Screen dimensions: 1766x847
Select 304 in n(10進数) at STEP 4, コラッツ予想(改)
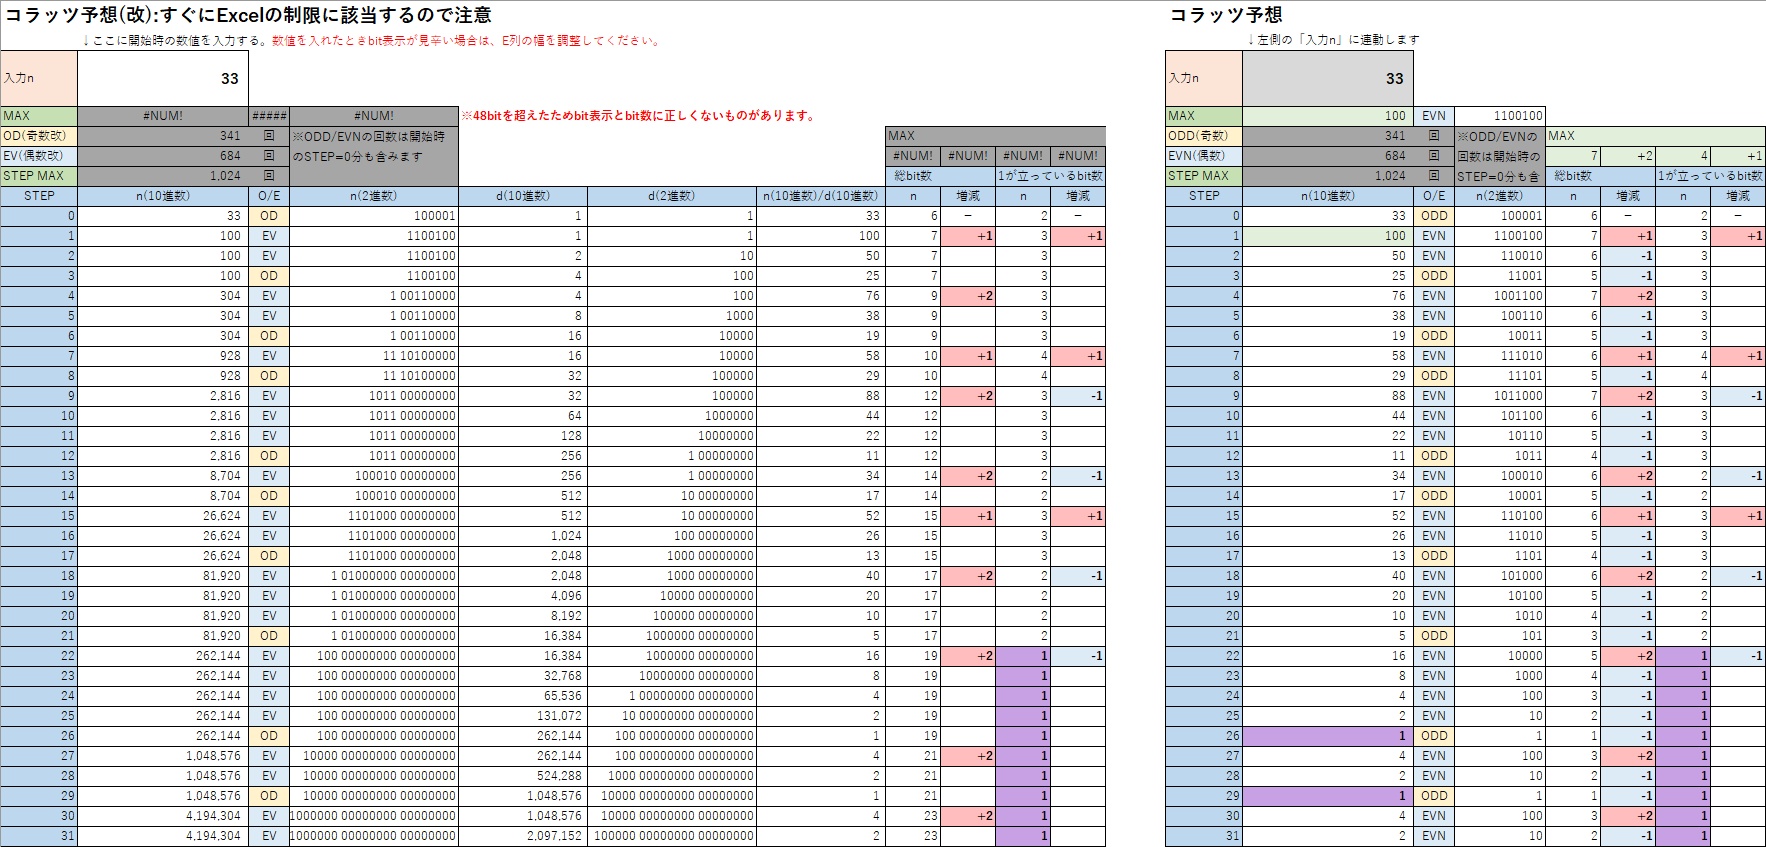pyautogui.click(x=163, y=296)
